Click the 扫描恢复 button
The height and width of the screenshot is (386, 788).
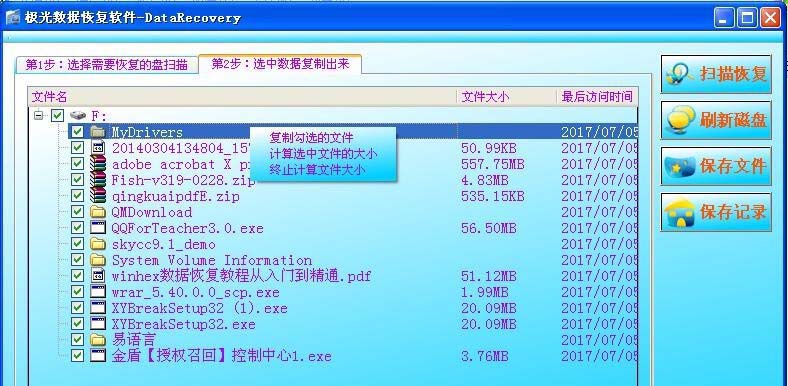click(716, 74)
